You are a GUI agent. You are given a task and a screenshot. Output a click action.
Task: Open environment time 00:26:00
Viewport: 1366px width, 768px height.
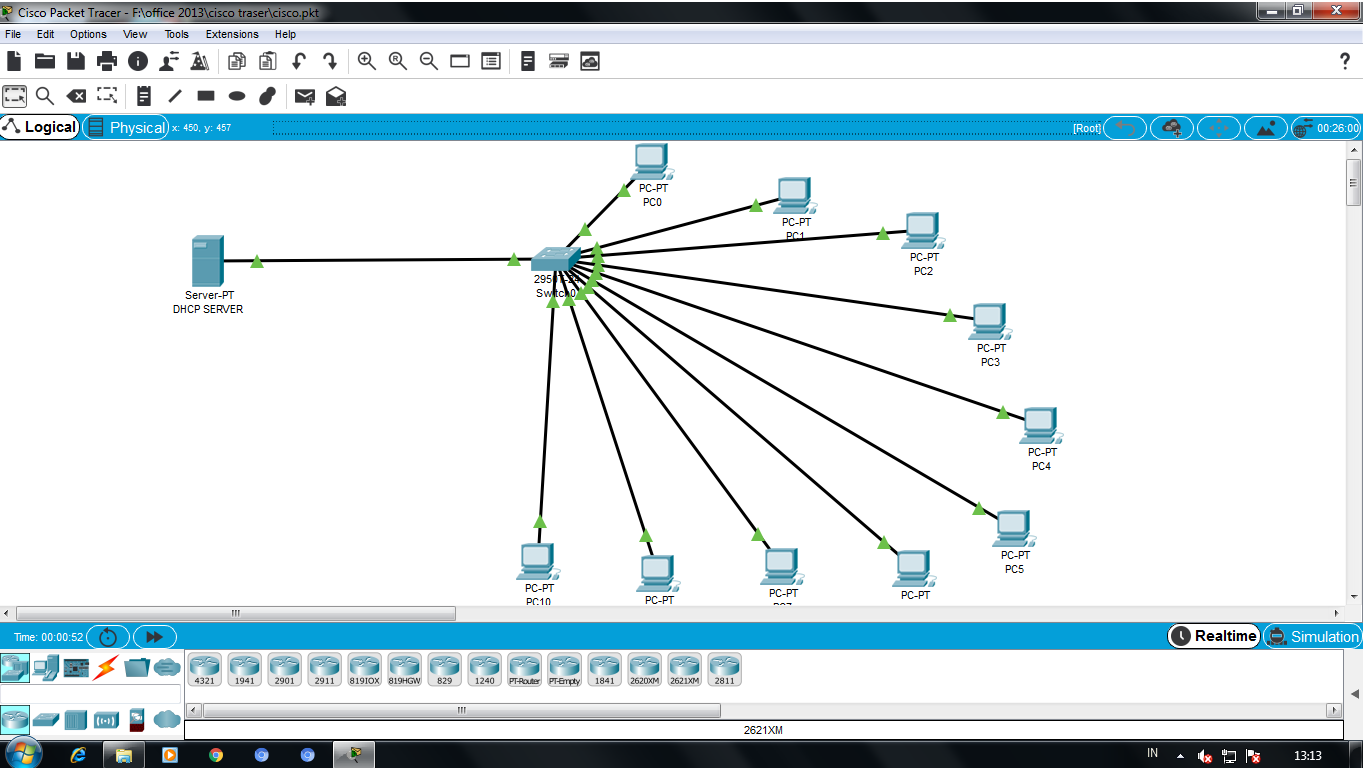pos(1327,128)
